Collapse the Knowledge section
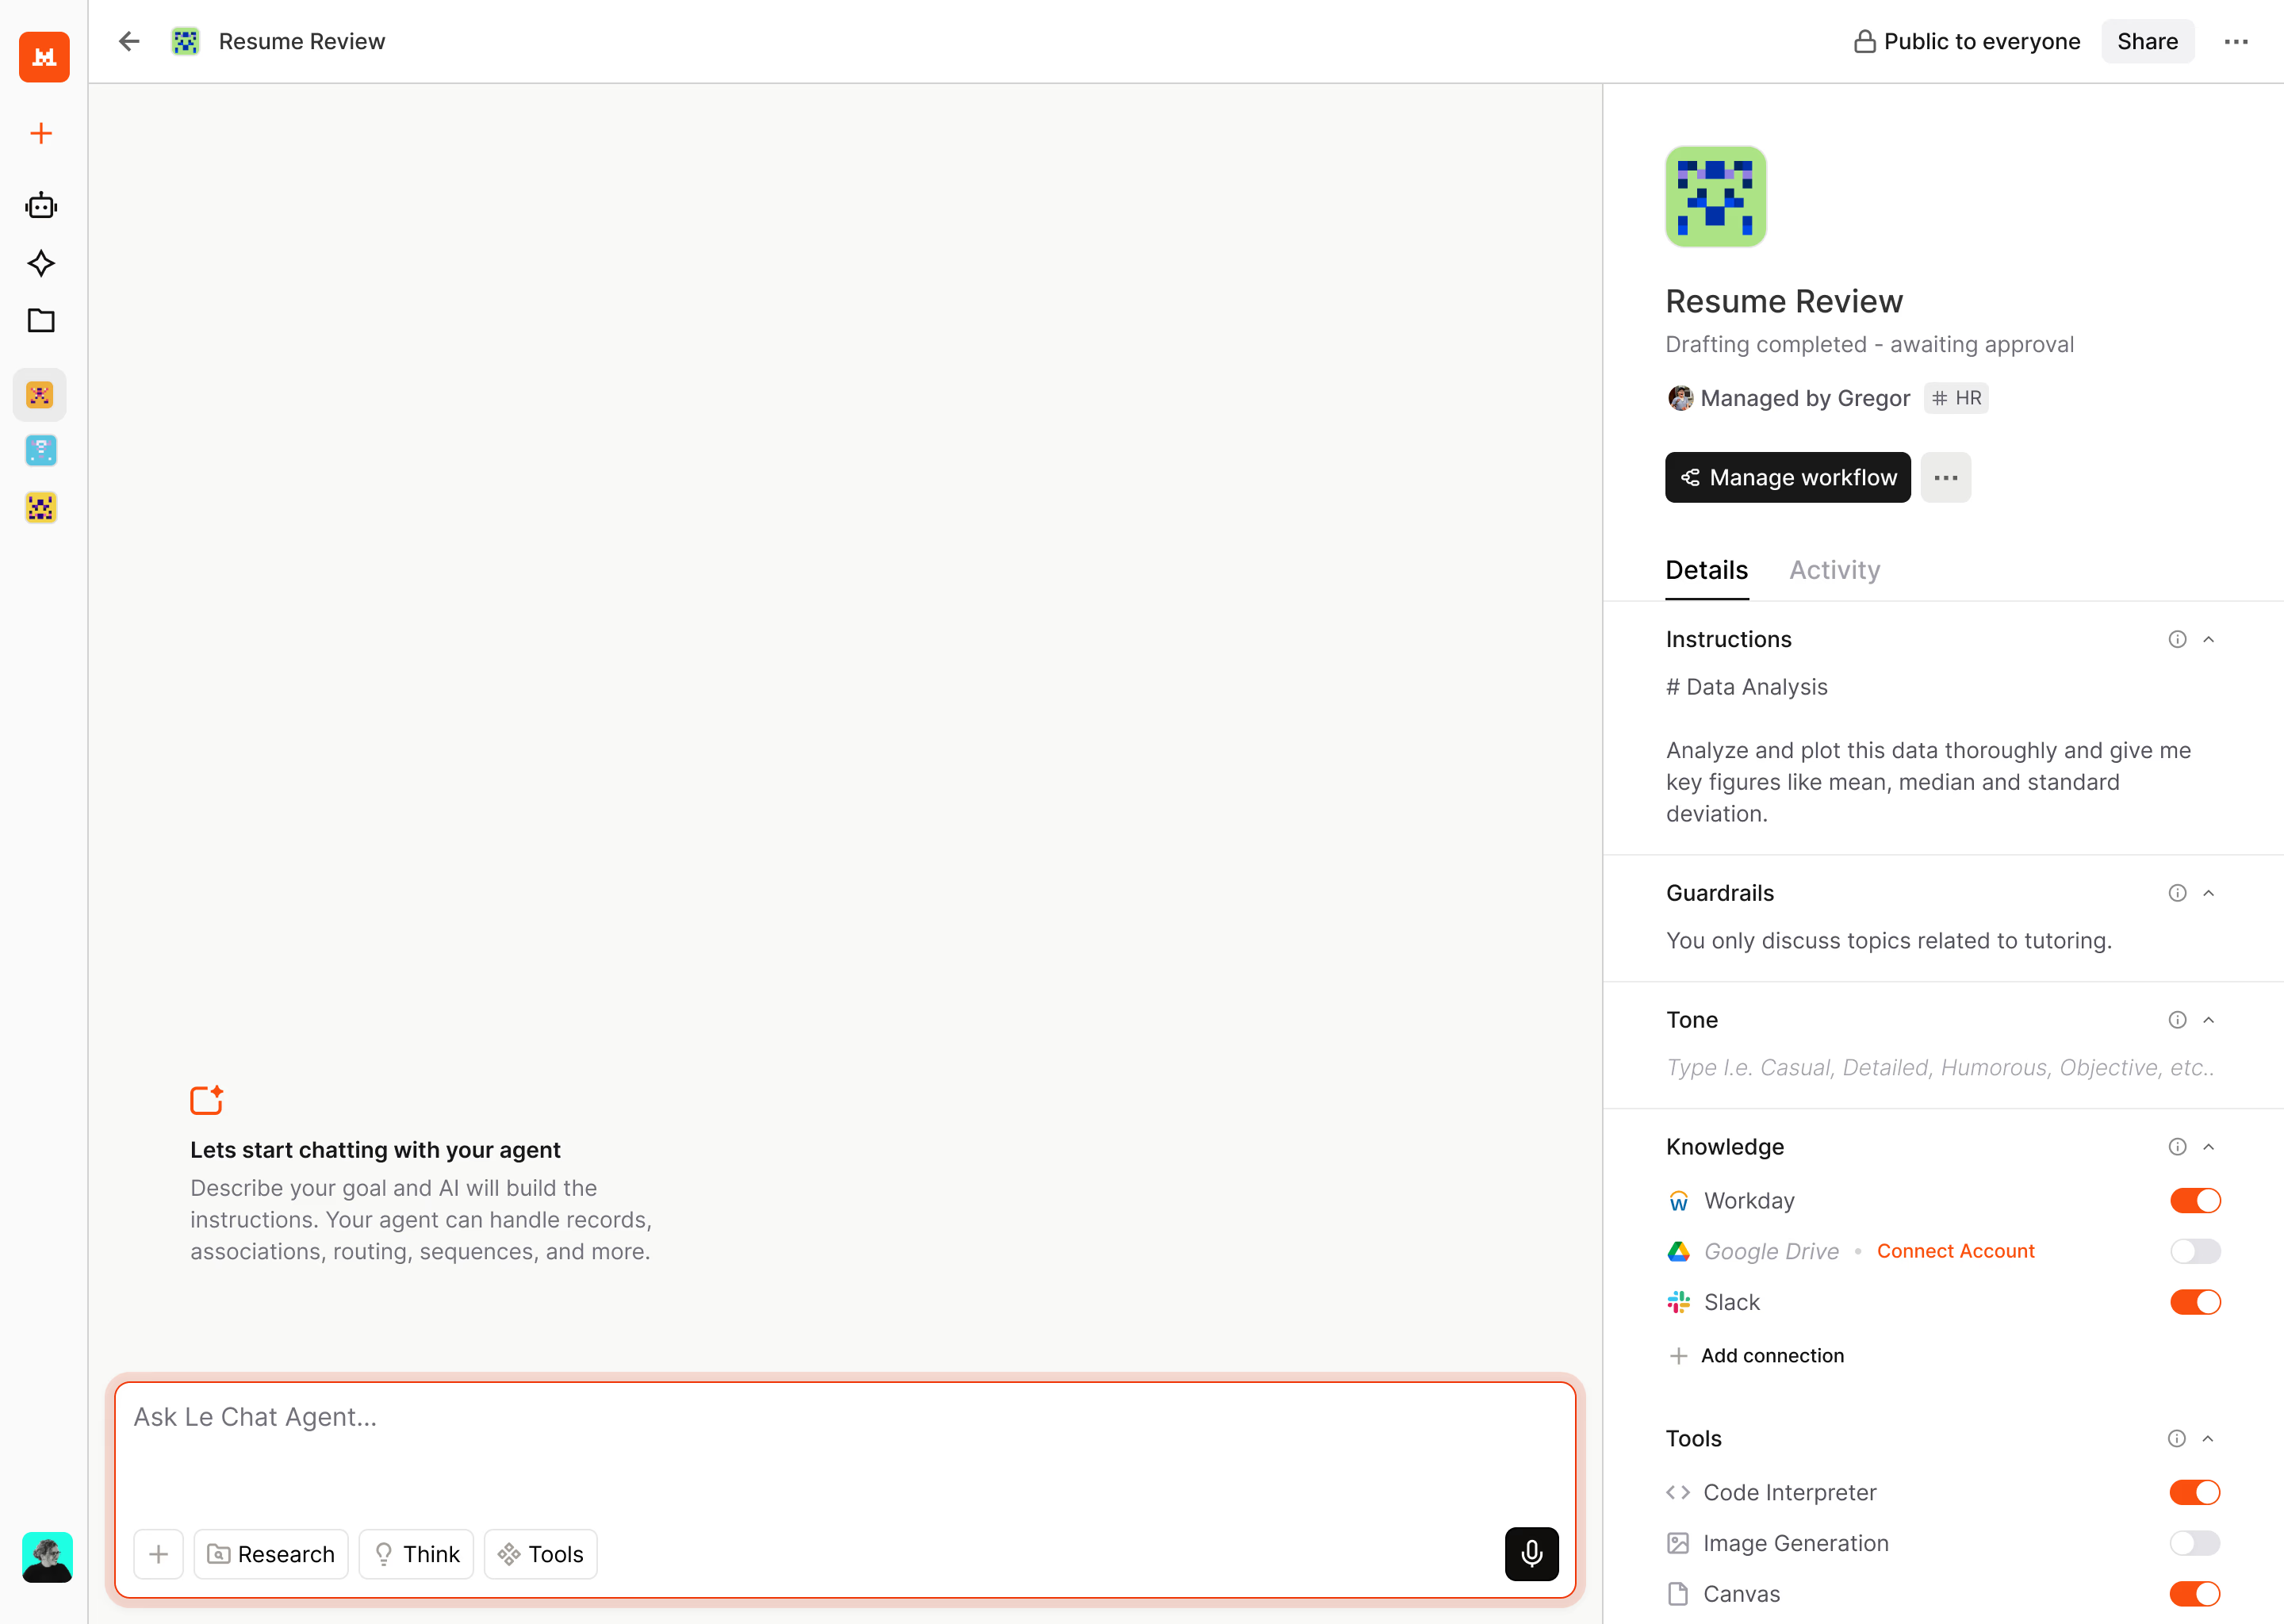The height and width of the screenshot is (1624, 2284). click(2209, 1147)
